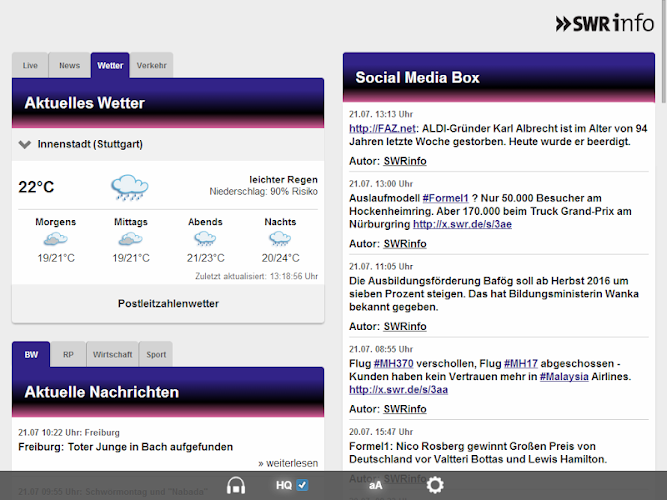Click the Nachts 20/24°C temperature
The image size is (667, 500).
[x=280, y=258]
